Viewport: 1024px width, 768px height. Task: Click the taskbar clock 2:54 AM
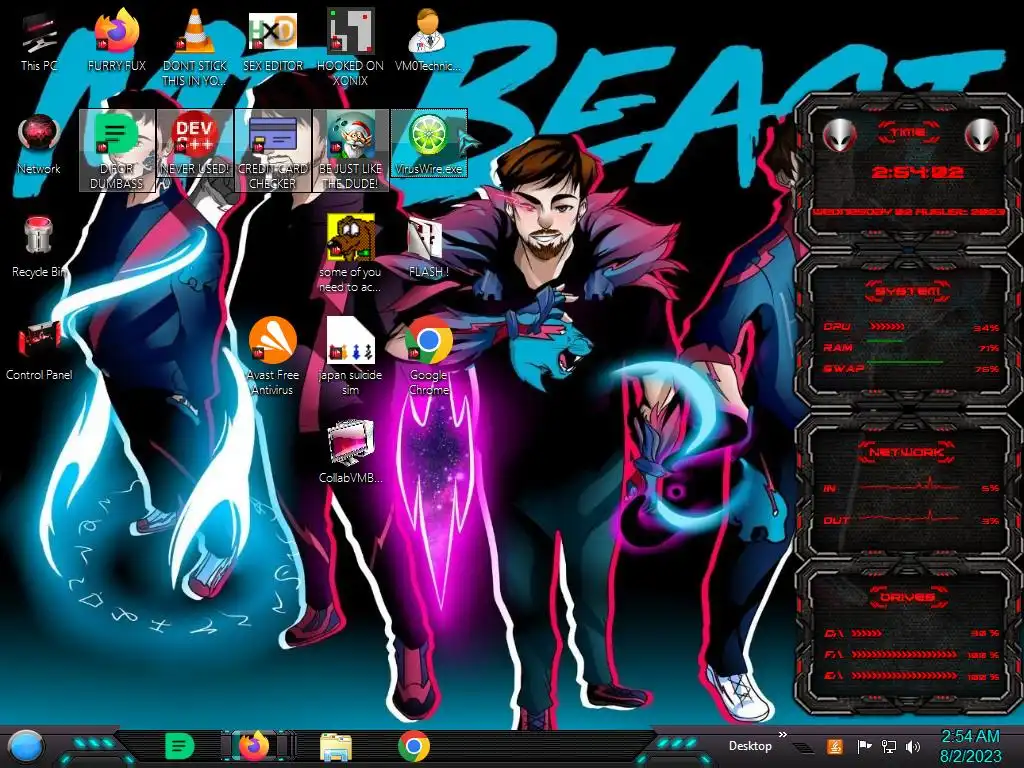[x=970, y=746]
